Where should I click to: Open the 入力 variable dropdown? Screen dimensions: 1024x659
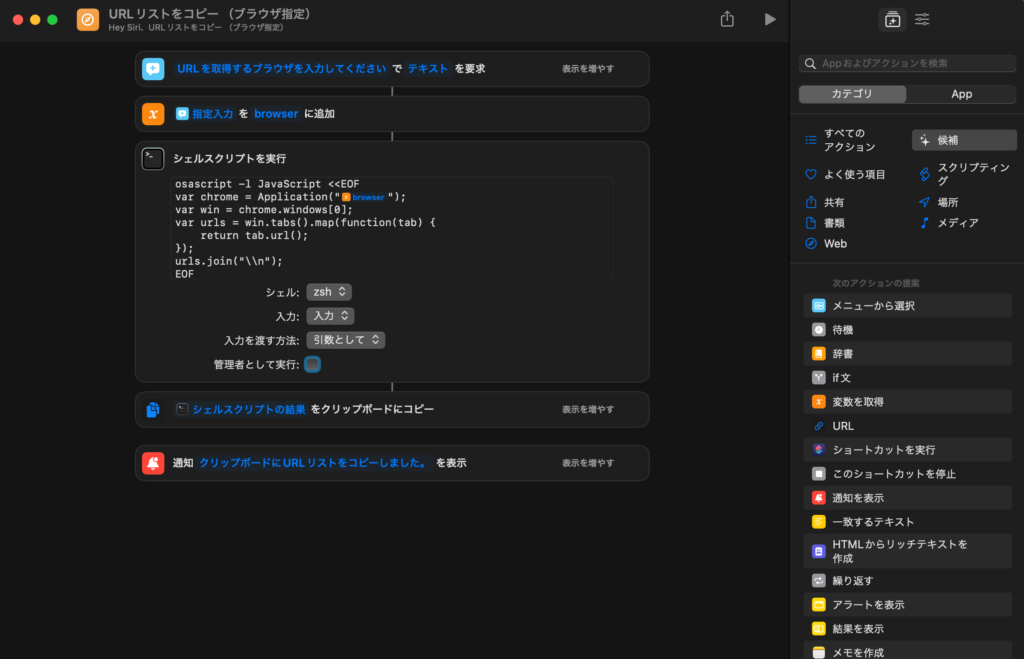(330, 316)
